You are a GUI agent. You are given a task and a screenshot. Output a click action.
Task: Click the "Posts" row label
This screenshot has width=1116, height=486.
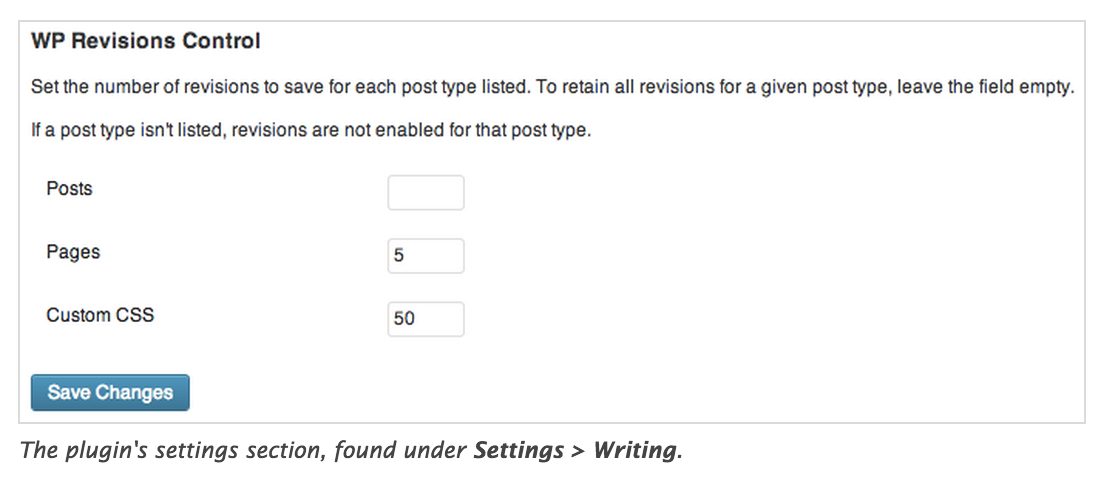69,189
